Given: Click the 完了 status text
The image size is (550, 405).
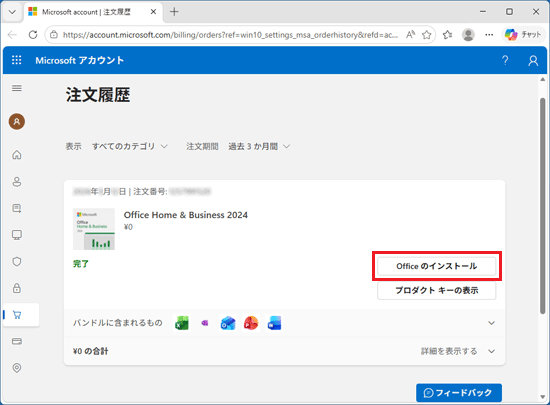Looking at the screenshot, I should (81, 264).
